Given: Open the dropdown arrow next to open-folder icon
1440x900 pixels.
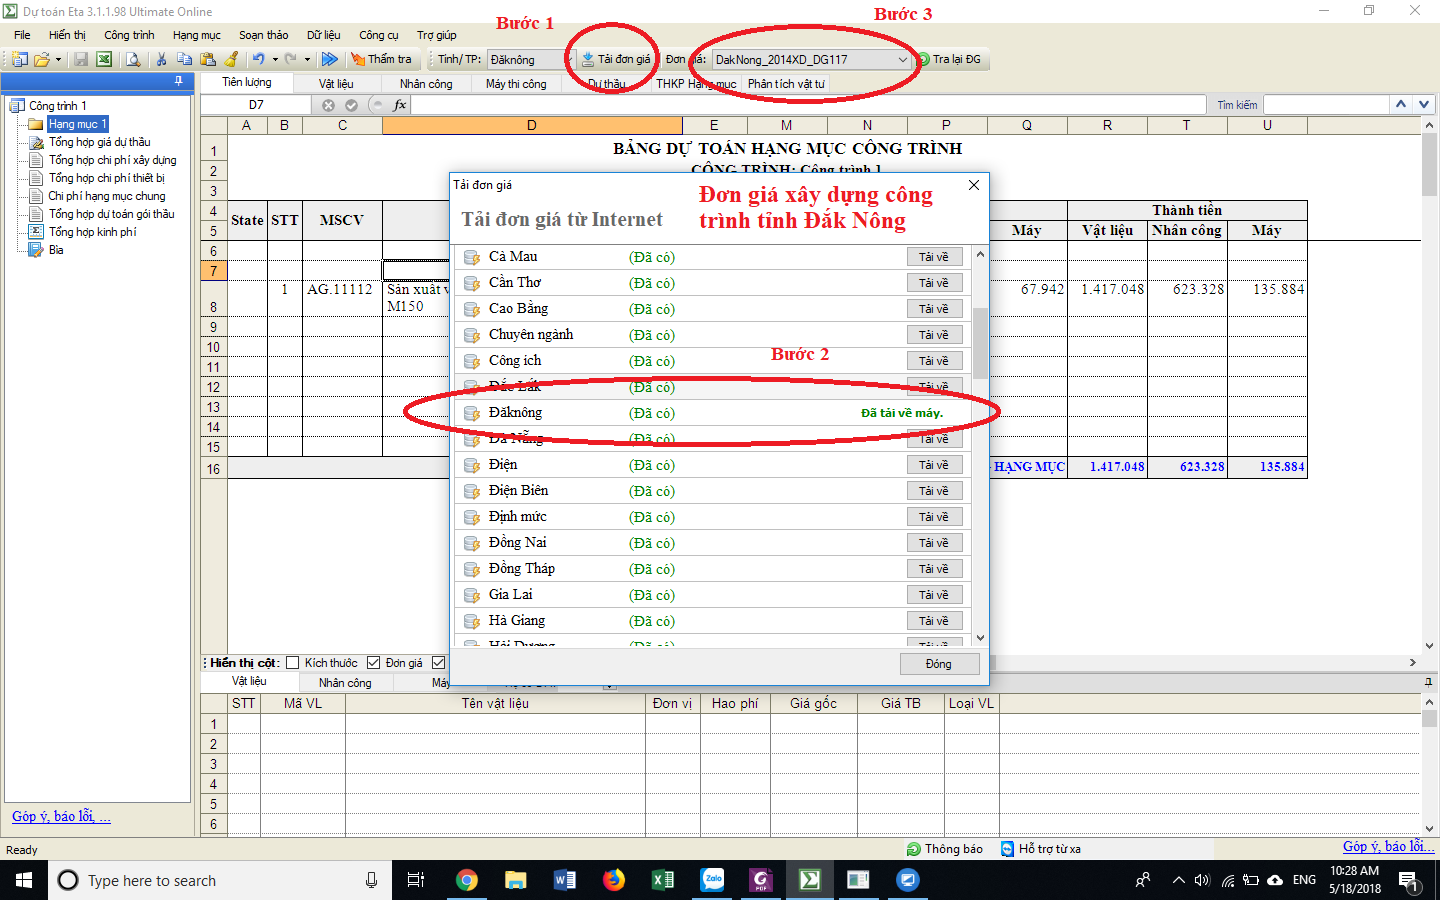Looking at the screenshot, I should (x=58, y=60).
